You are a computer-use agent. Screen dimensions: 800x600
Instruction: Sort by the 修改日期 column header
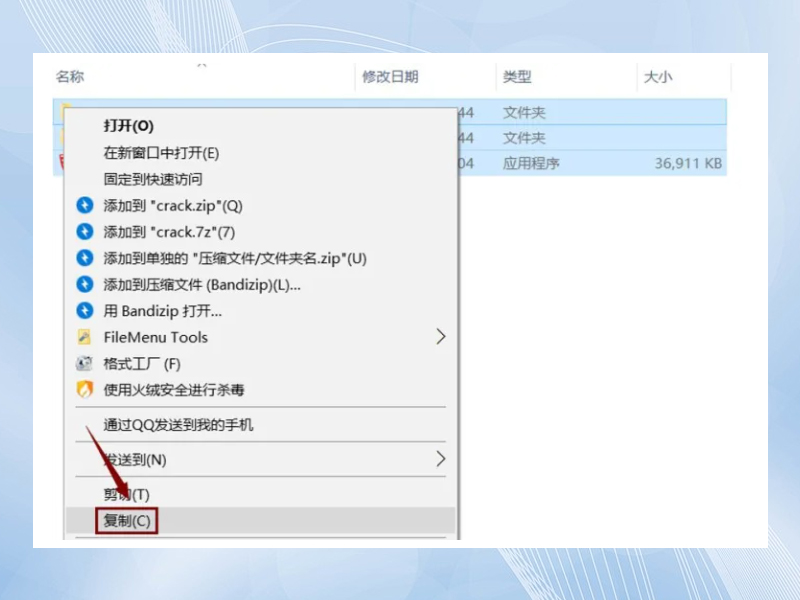390,77
